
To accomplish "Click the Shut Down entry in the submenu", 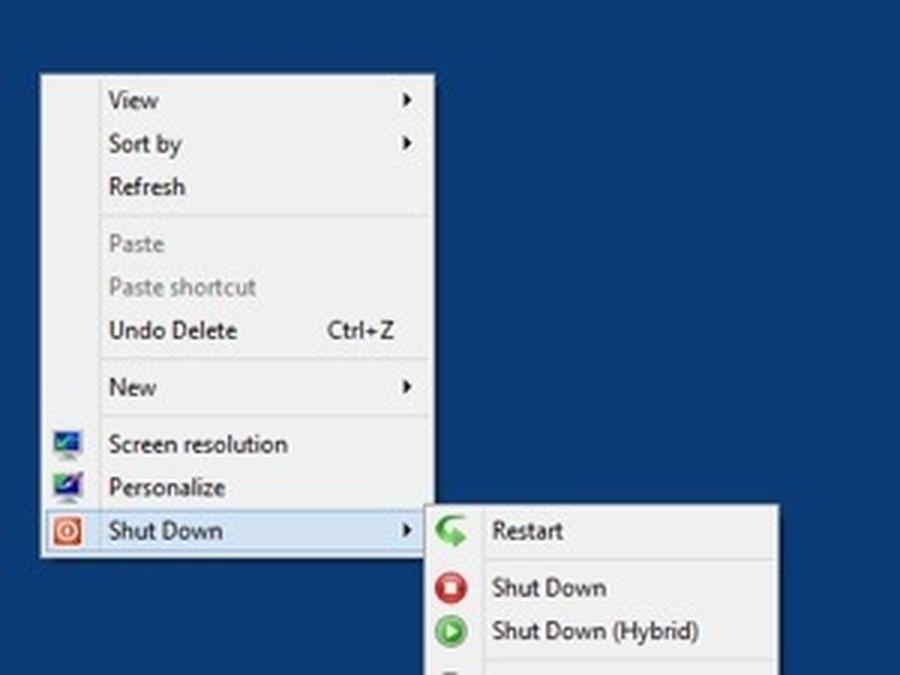I will [548, 588].
